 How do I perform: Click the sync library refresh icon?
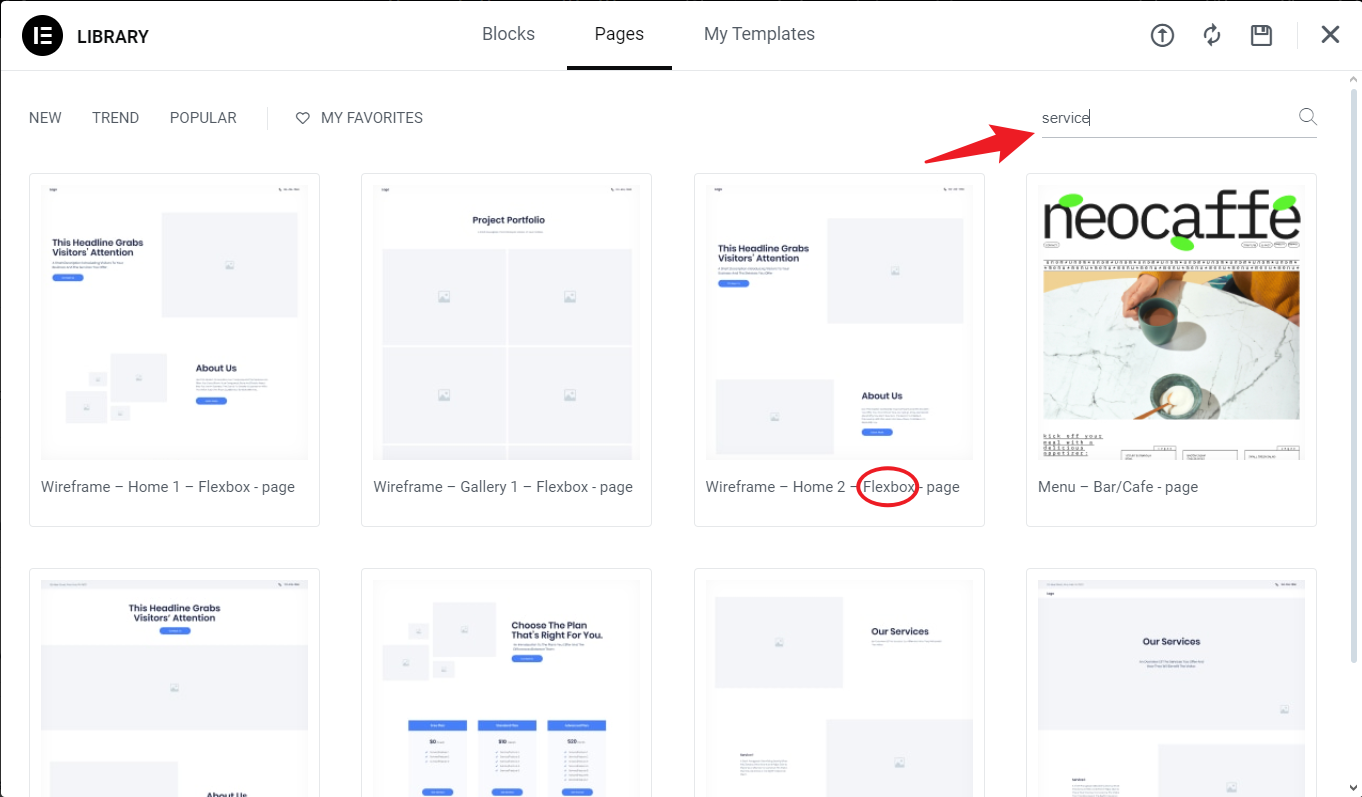coord(1212,35)
